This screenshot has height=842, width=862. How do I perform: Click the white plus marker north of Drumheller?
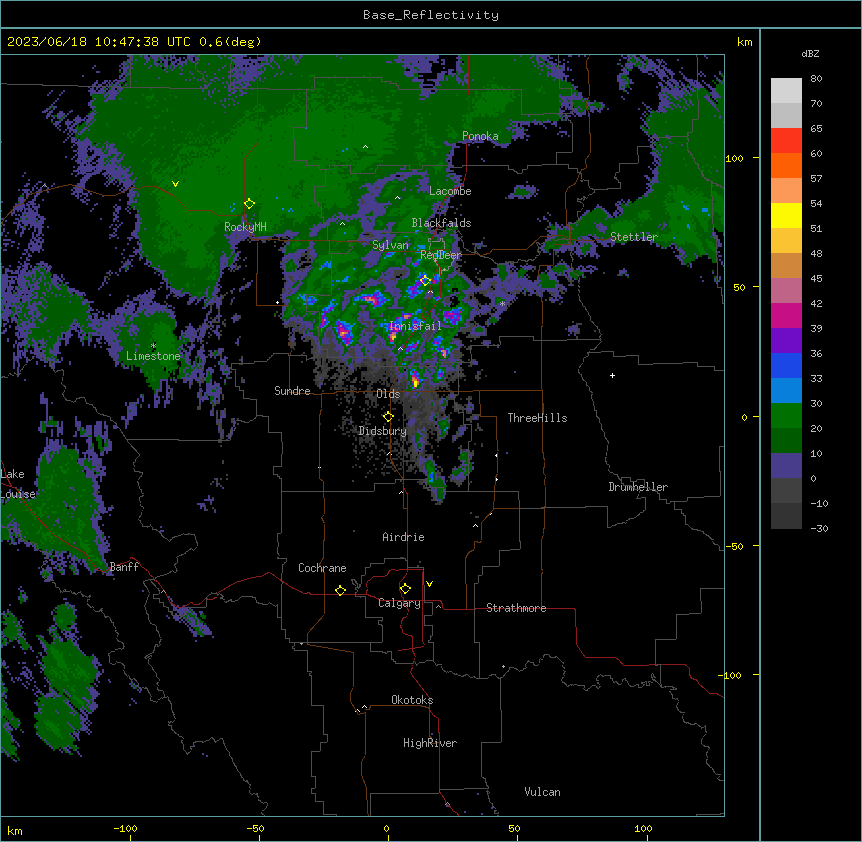click(x=612, y=375)
